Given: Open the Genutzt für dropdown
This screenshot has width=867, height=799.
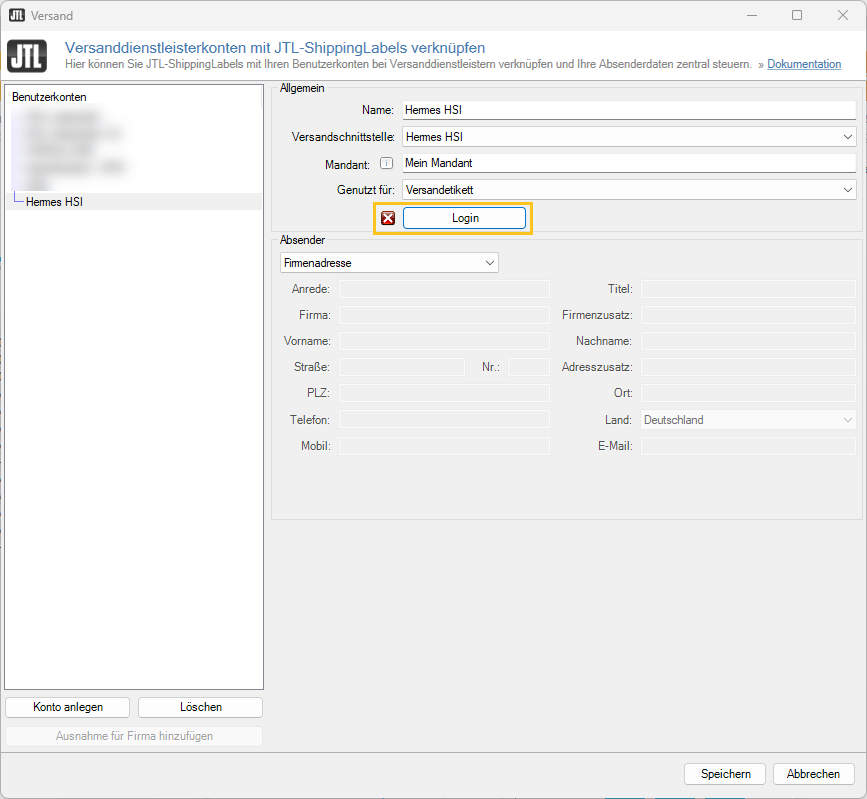Looking at the screenshot, I should coord(629,190).
